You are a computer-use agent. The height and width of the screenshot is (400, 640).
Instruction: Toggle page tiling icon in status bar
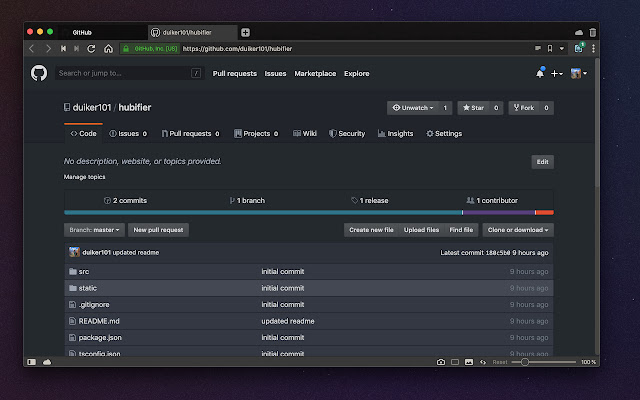tap(455, 362)
